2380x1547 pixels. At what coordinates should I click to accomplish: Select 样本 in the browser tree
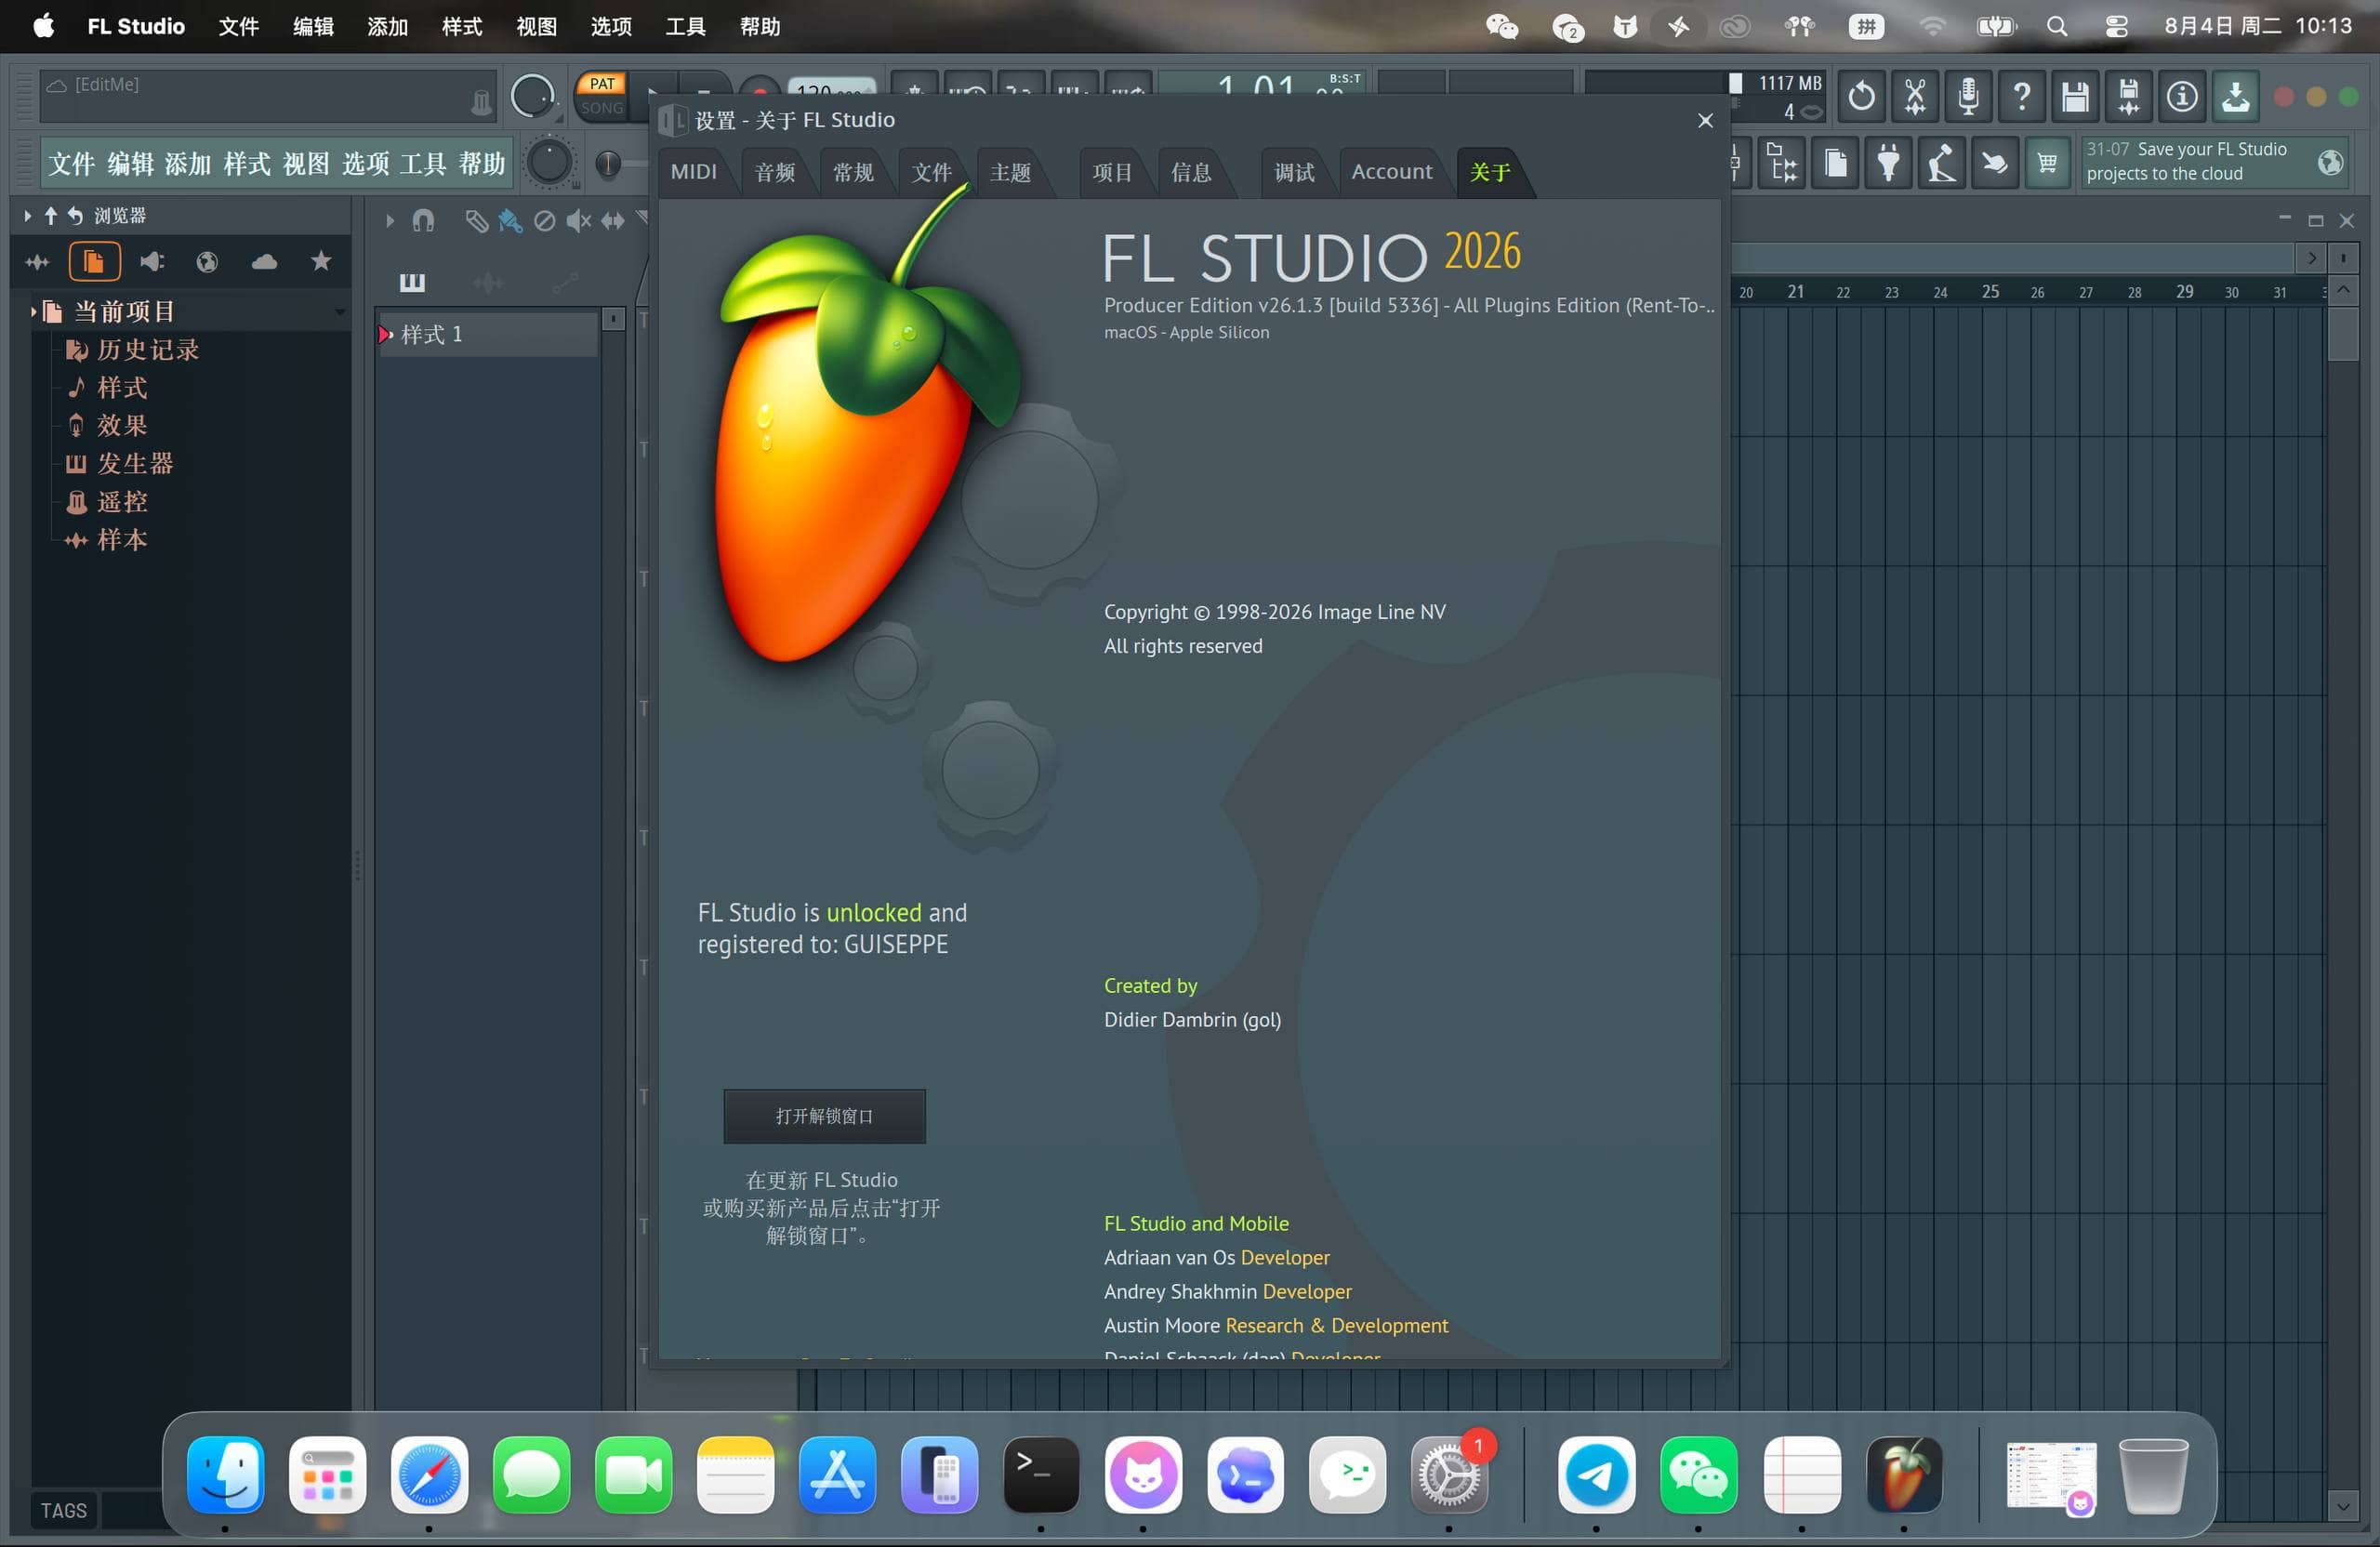click(x=122, y=540)
